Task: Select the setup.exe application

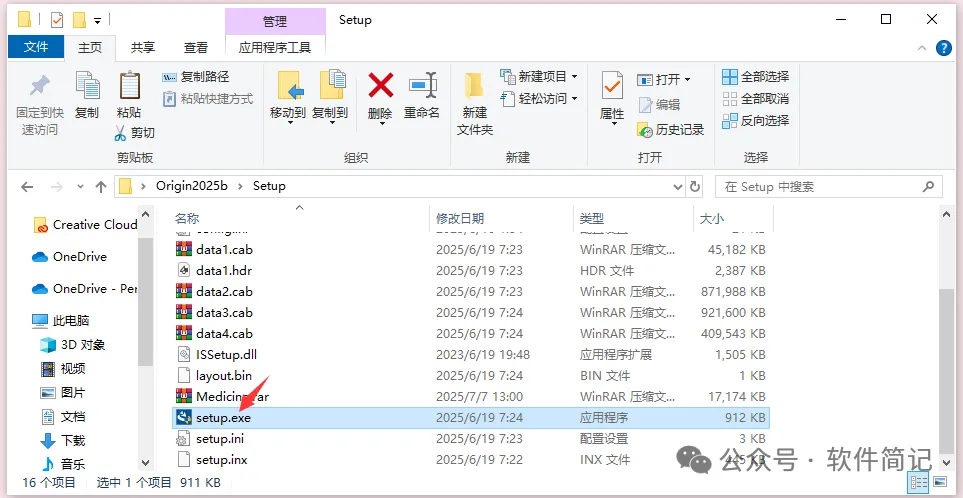Action: [x=470, y=418]
